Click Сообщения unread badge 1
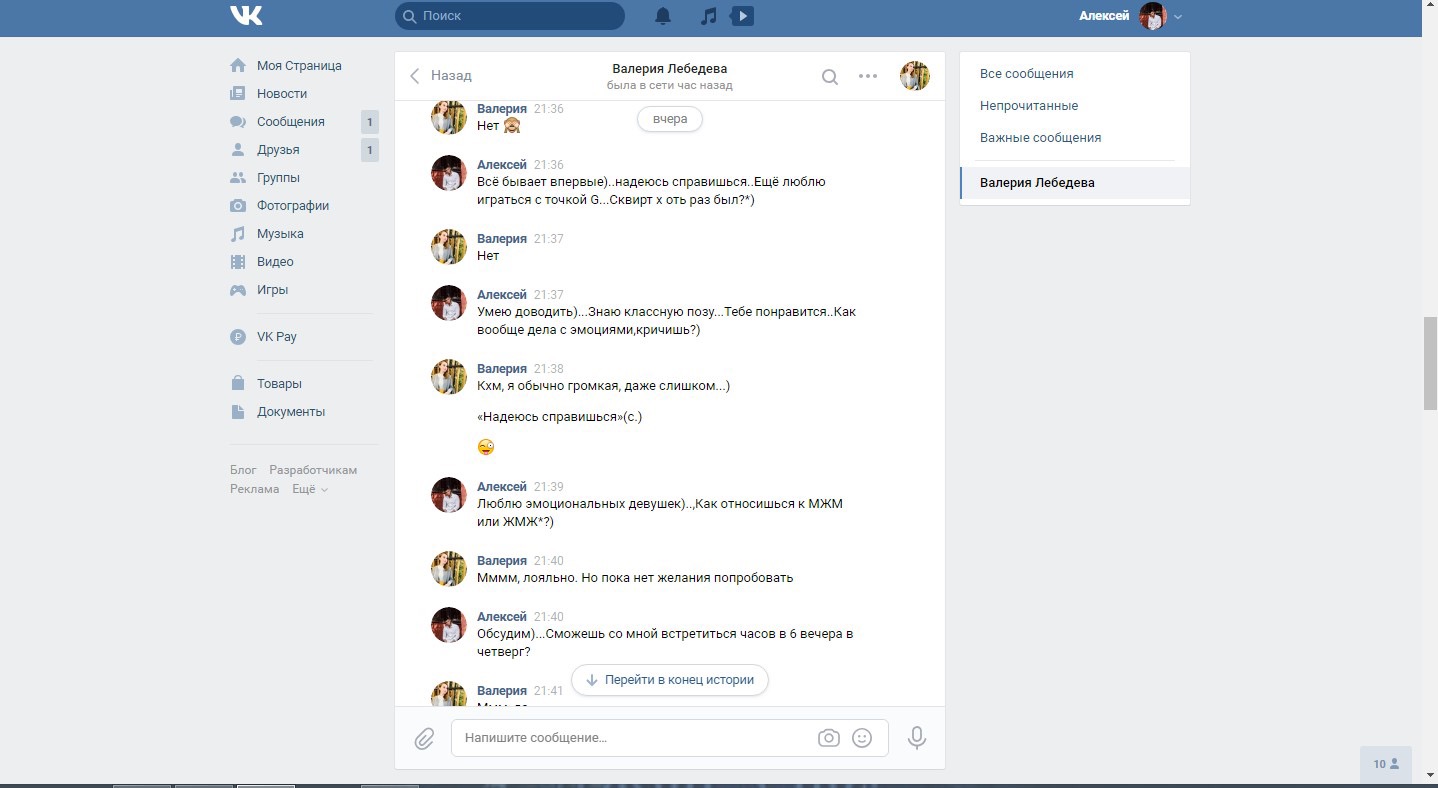 tap(370, 122)
